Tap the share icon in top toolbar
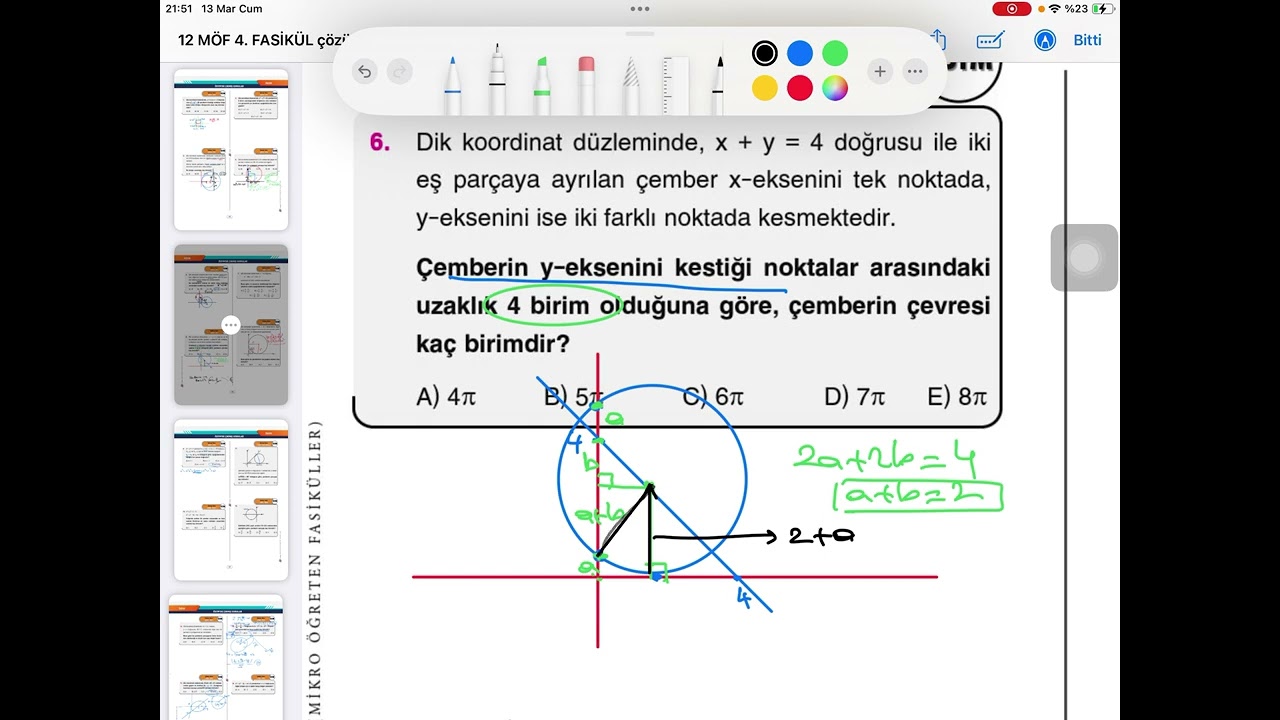Image resolution: width=1280 pixels, height=720 pixels. point(938,39)
